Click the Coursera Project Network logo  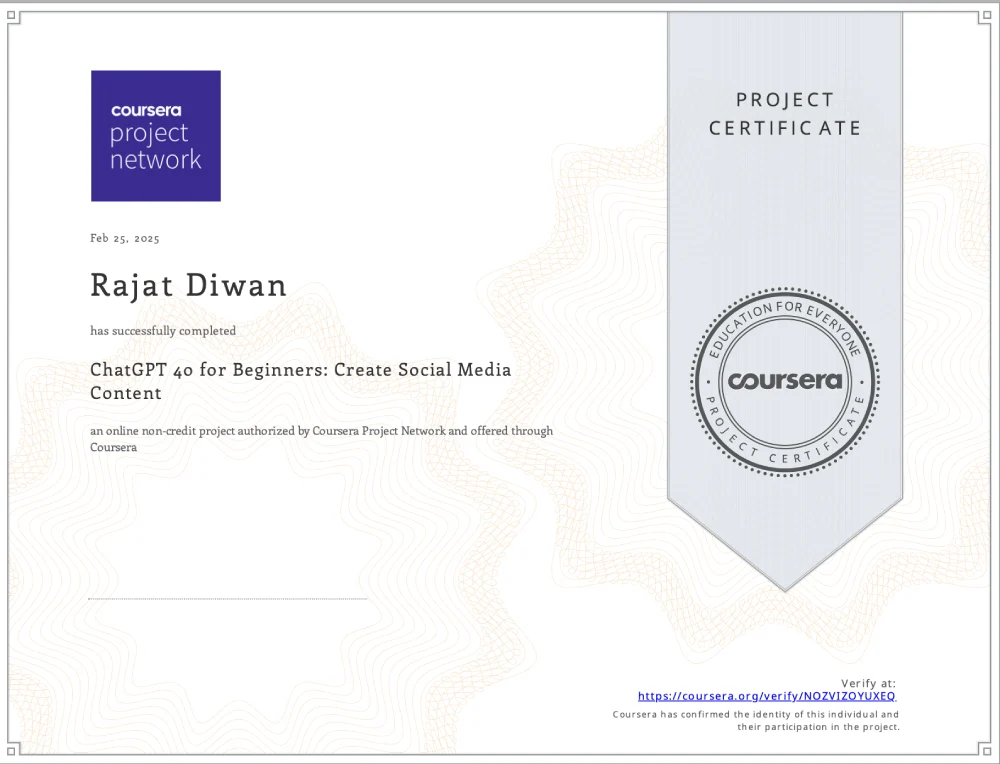pyautogui.click(x=155, y=136)
